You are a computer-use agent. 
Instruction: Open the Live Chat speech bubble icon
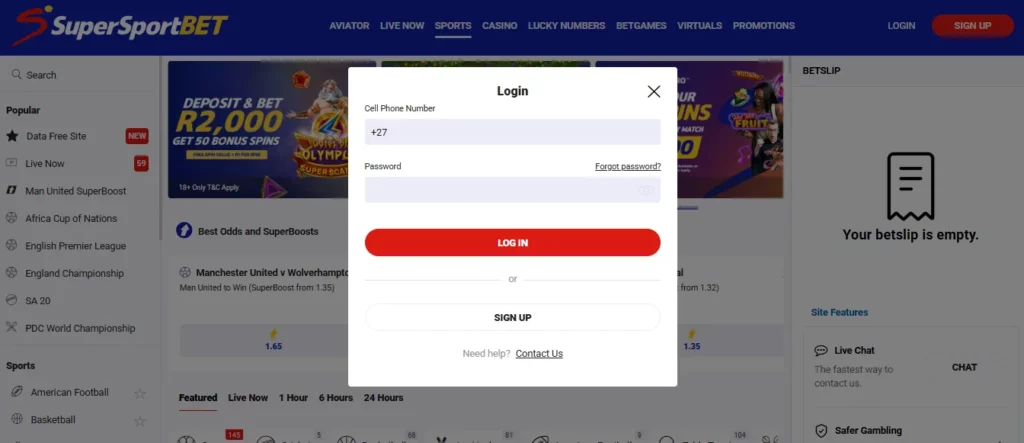tap(821, 351)
